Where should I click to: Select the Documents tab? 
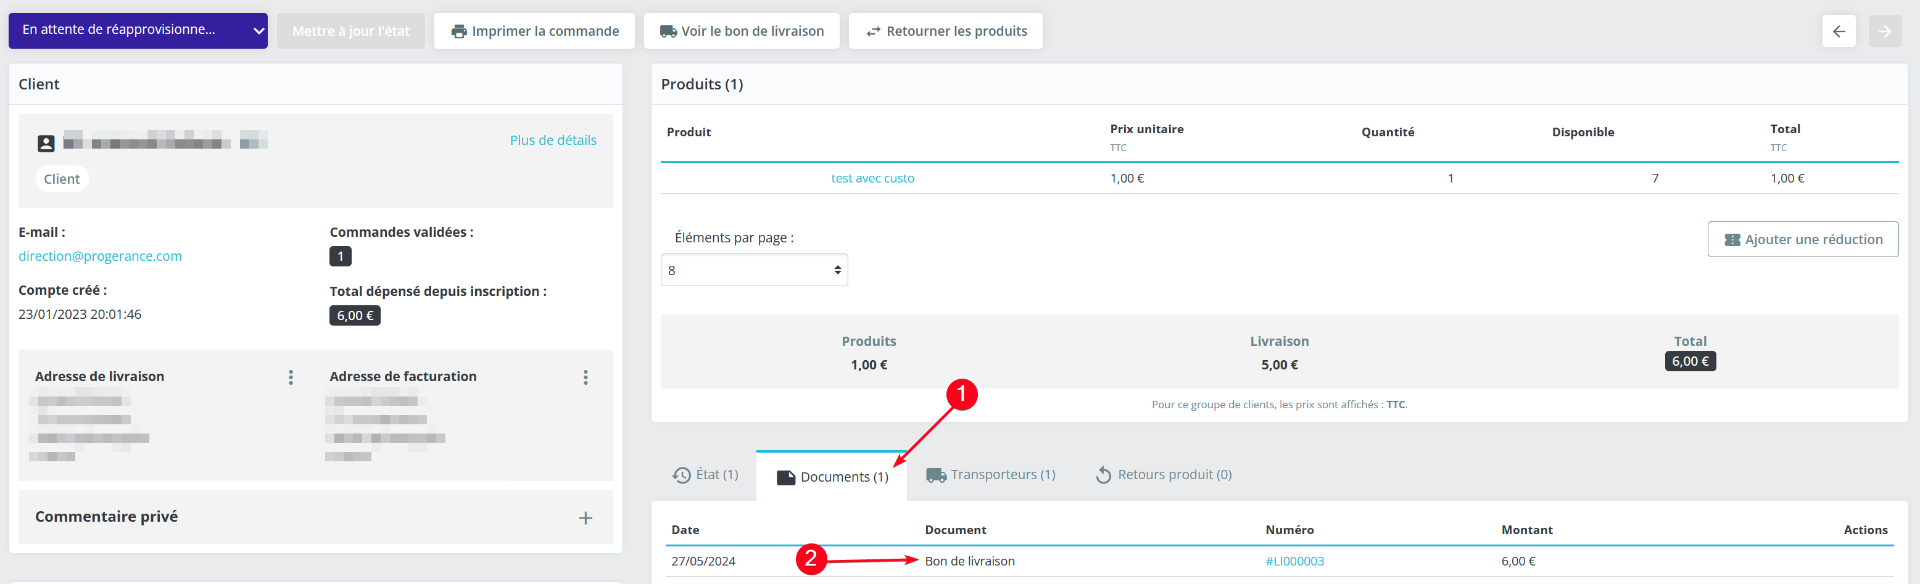tap(832, 477)
